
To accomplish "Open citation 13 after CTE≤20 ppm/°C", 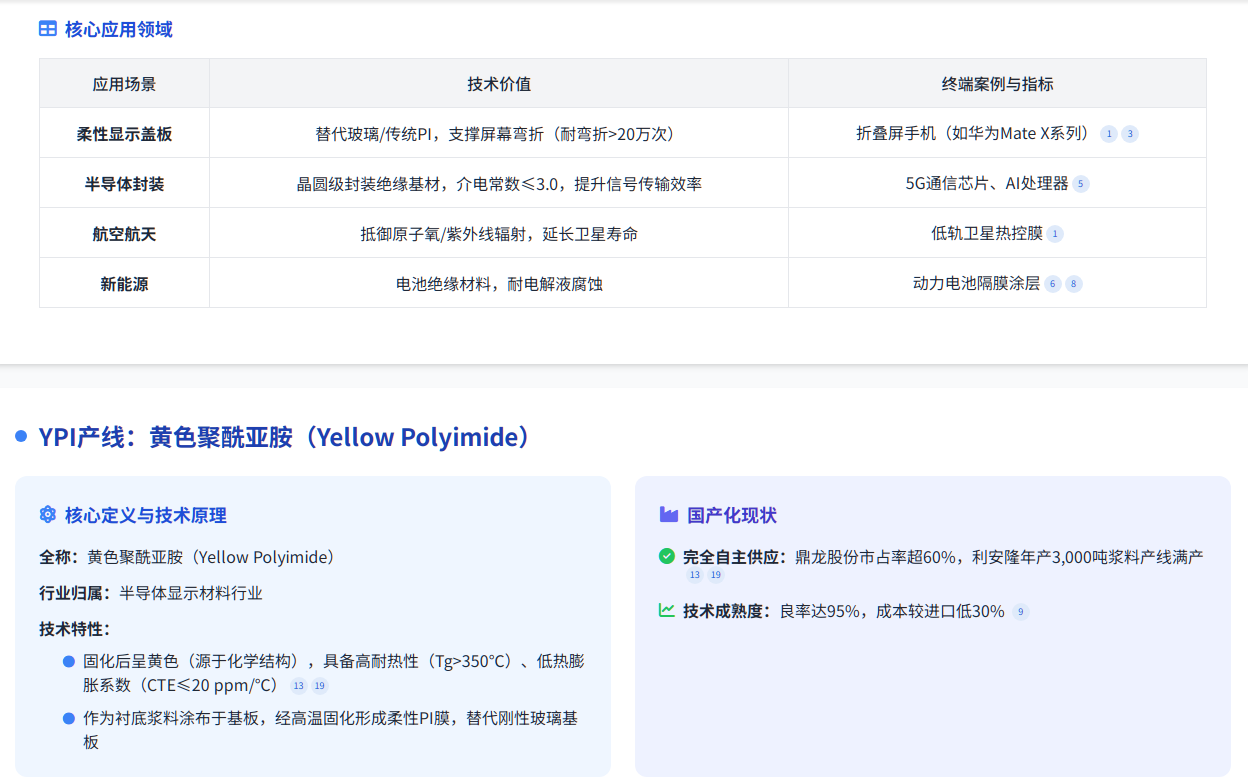I will 298,686.
